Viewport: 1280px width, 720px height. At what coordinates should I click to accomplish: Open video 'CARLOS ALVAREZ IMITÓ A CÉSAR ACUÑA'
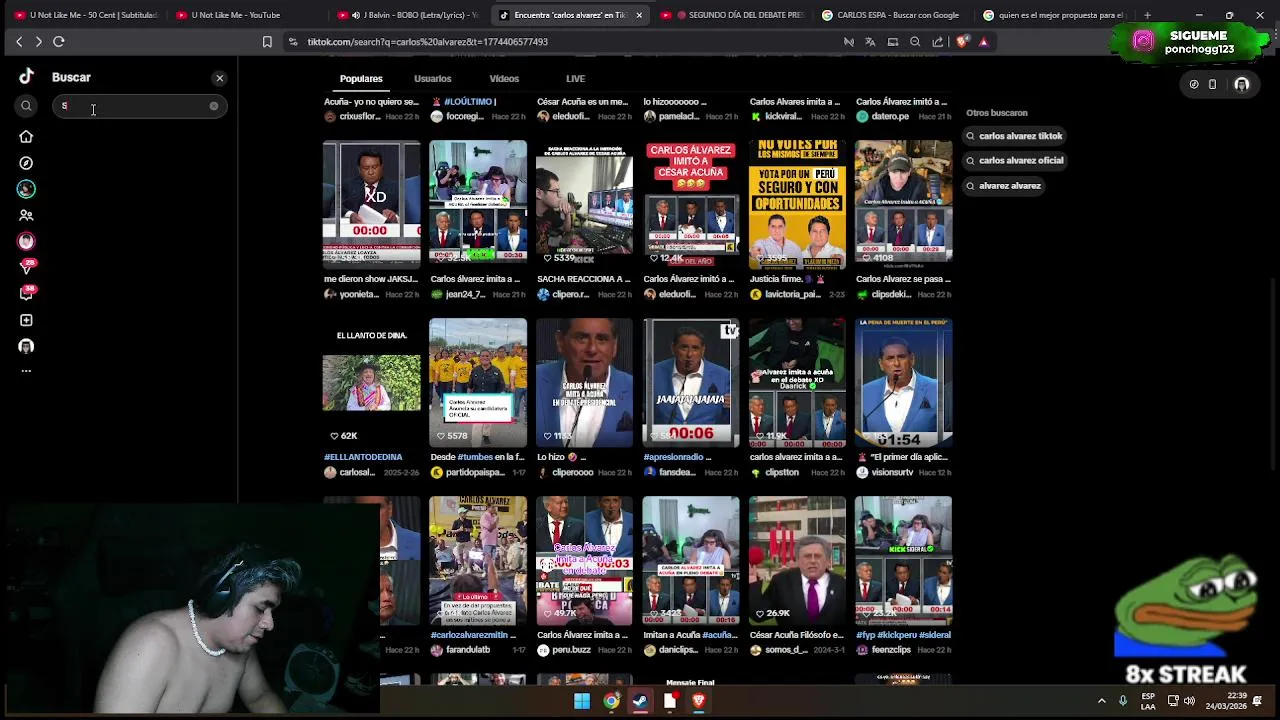691,205
